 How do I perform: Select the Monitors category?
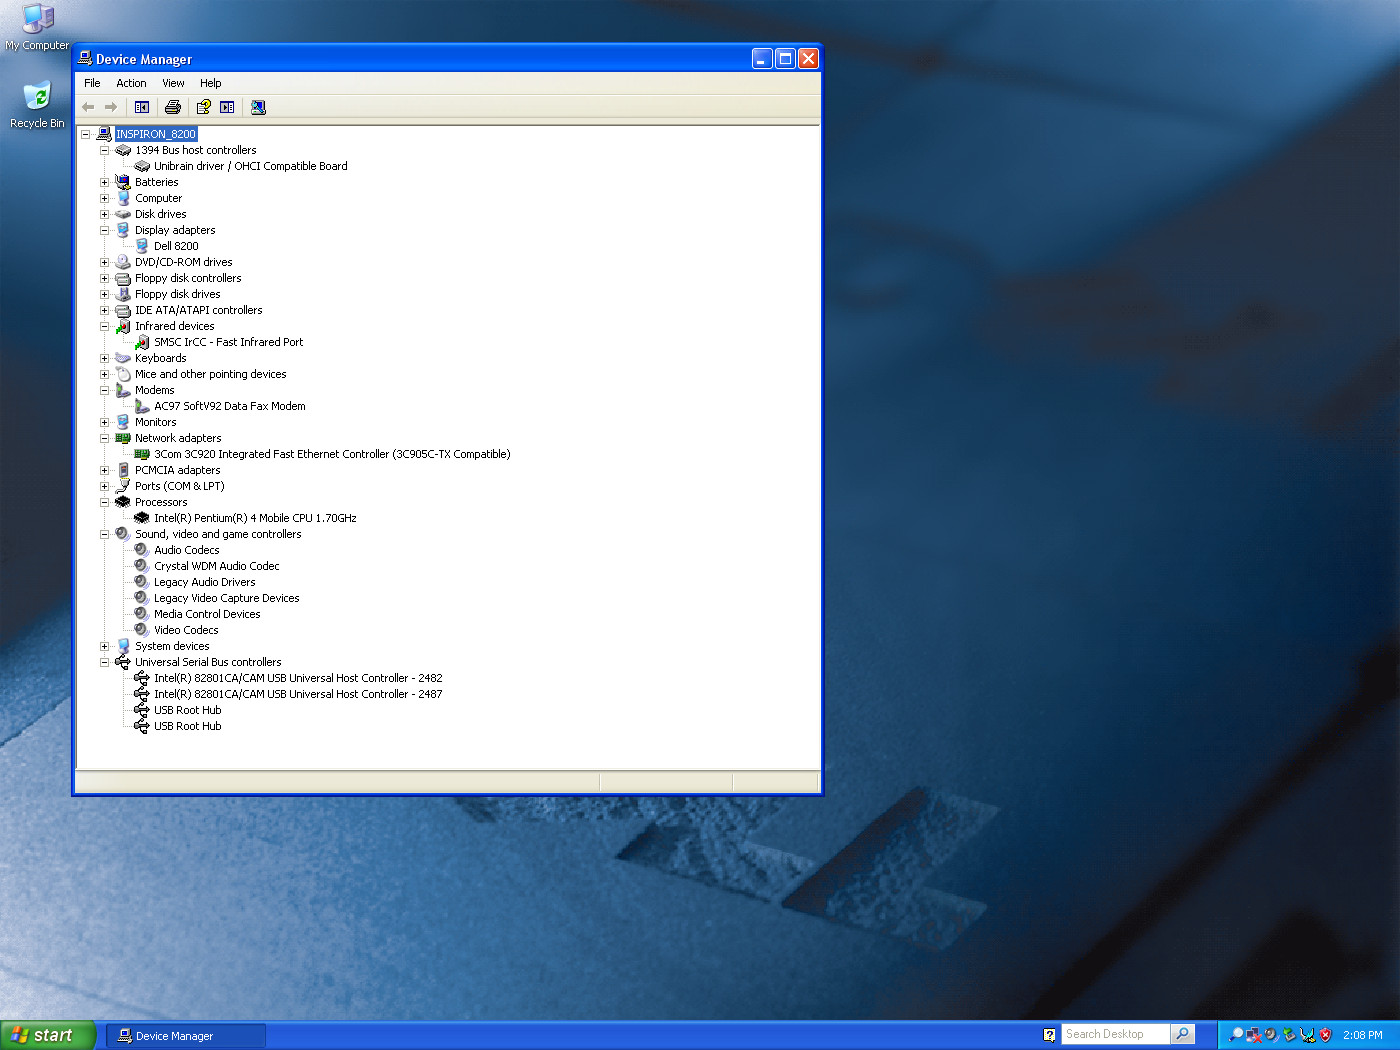(155, 422)
